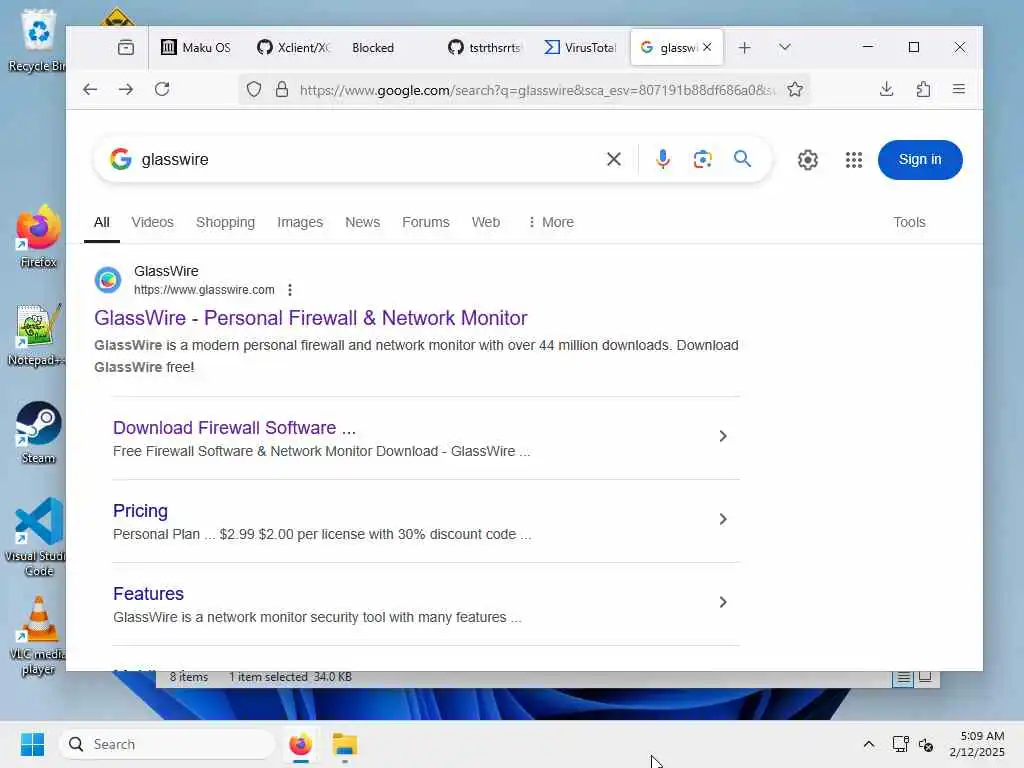Switch File Explorer to large icons view
Viewport: 1024px width, 768px height.
pos(925,677)
